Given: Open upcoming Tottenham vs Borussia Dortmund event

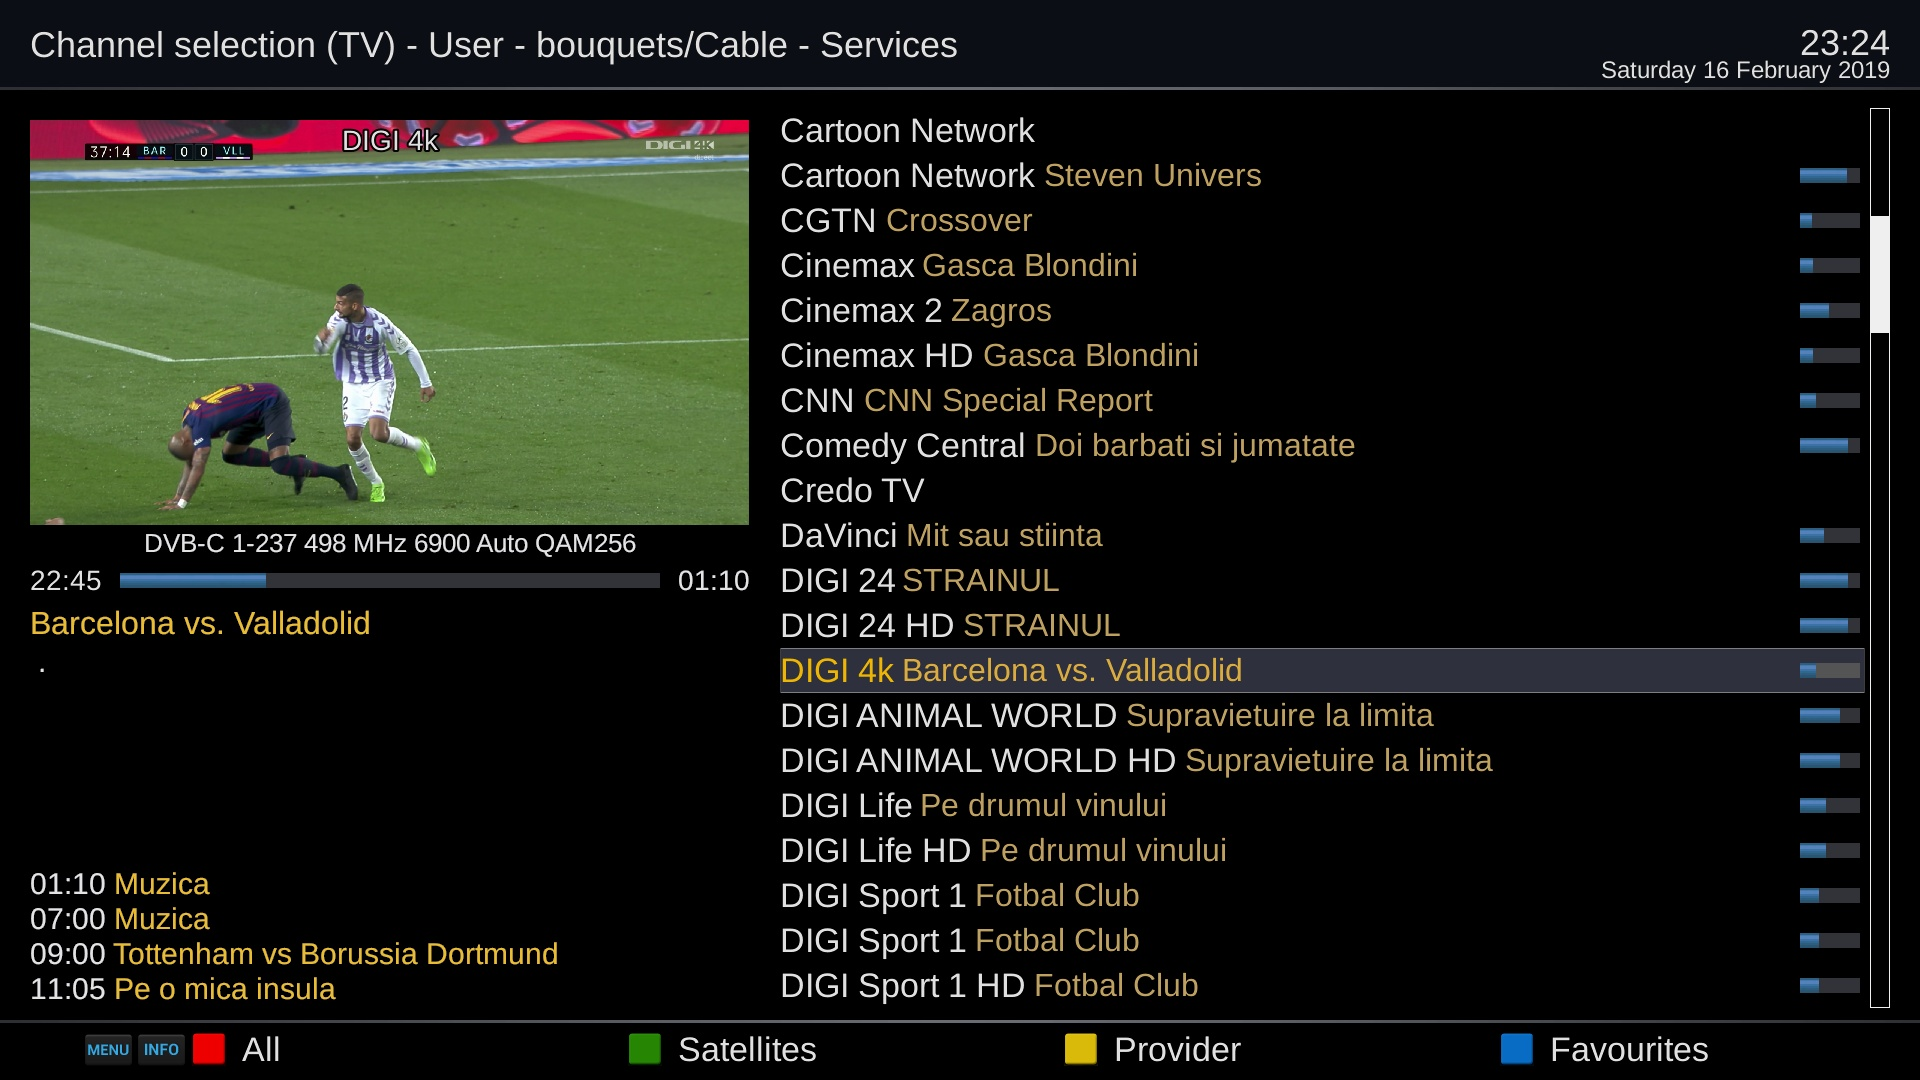Looking at the screenshot, I should 335,954.
